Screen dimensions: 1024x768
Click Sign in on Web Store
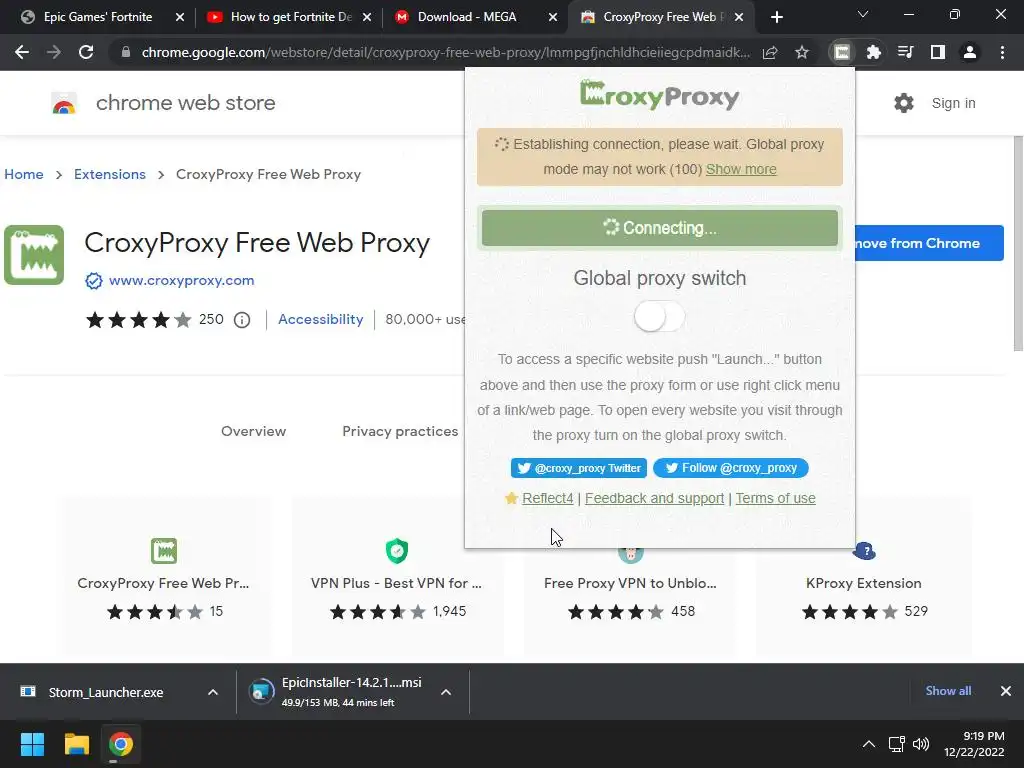pos(953,103)
